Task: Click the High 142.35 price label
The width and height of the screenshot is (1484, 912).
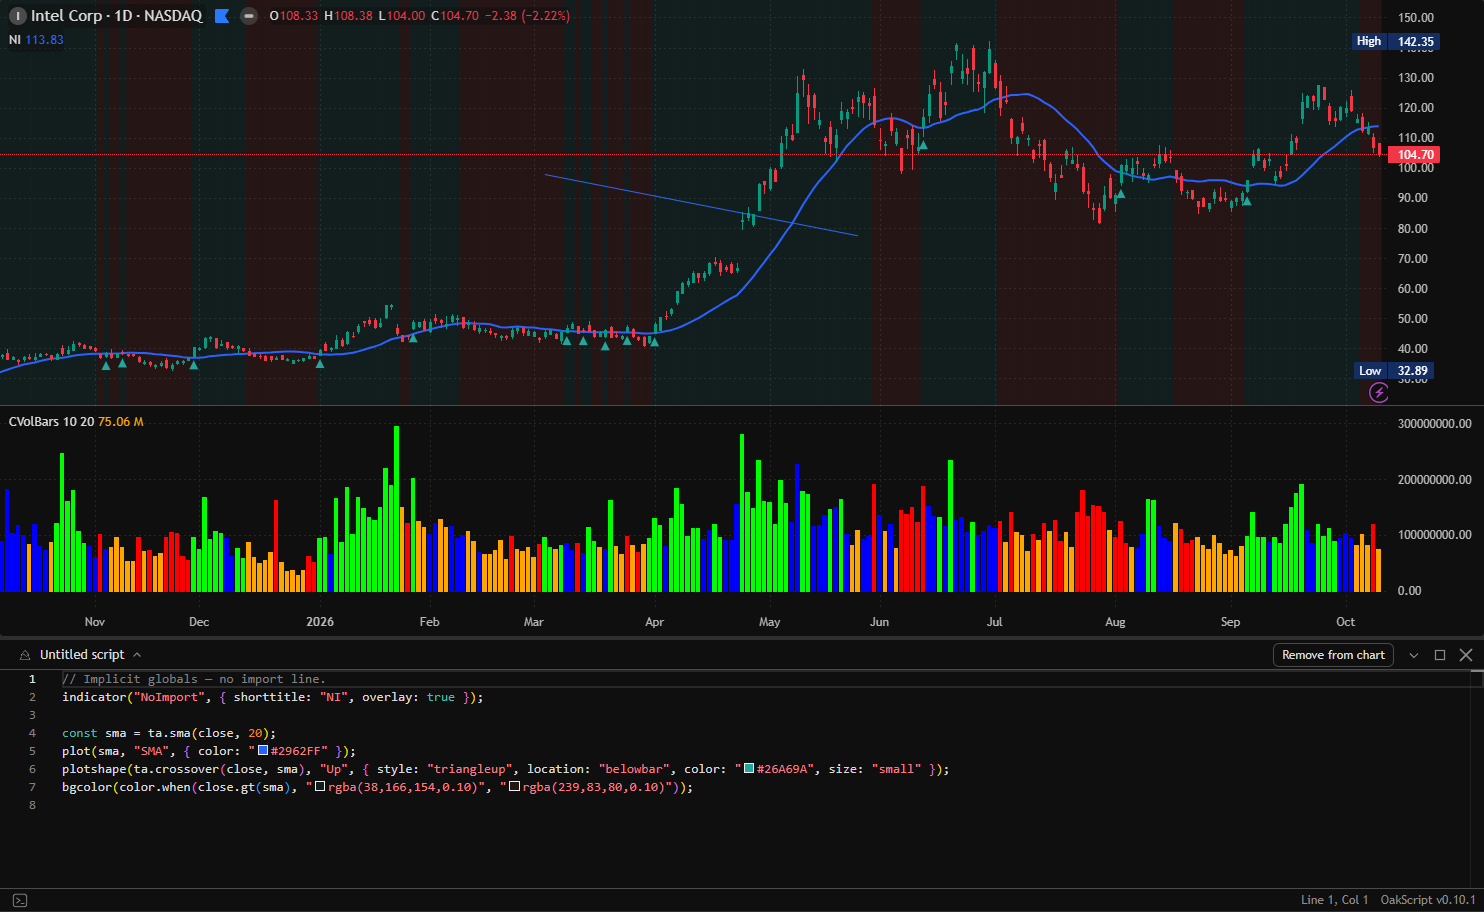Action: pos(1394,41)
